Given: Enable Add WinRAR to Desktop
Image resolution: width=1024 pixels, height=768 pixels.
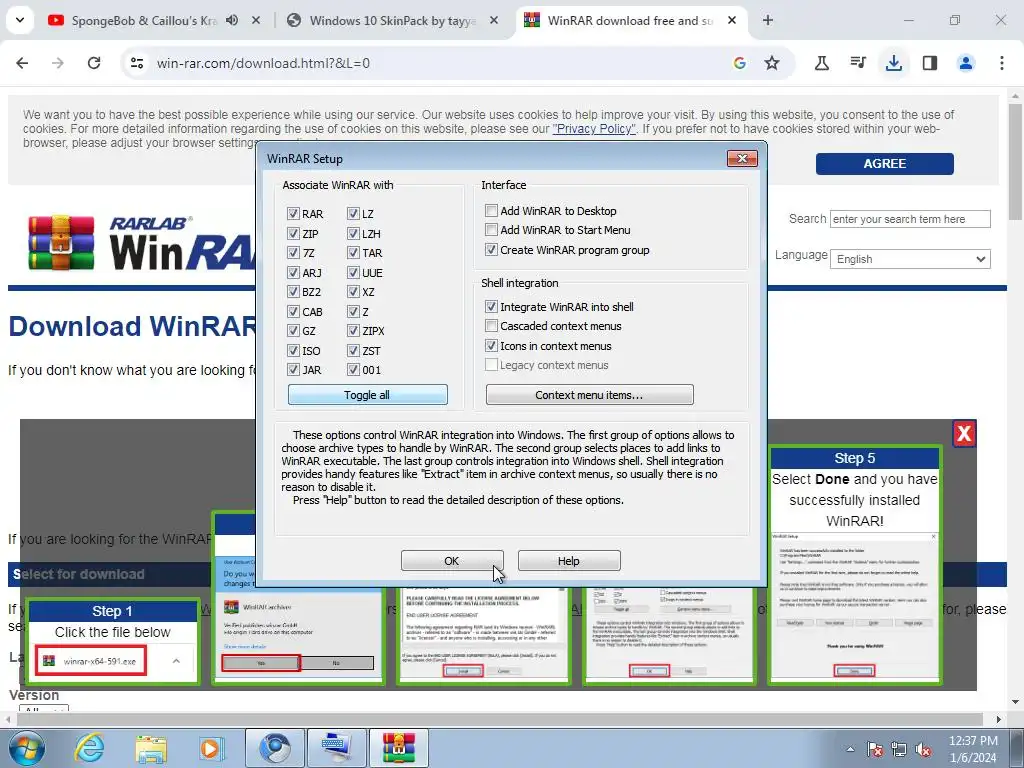Looking at the screenshot, I should point(491,210).
